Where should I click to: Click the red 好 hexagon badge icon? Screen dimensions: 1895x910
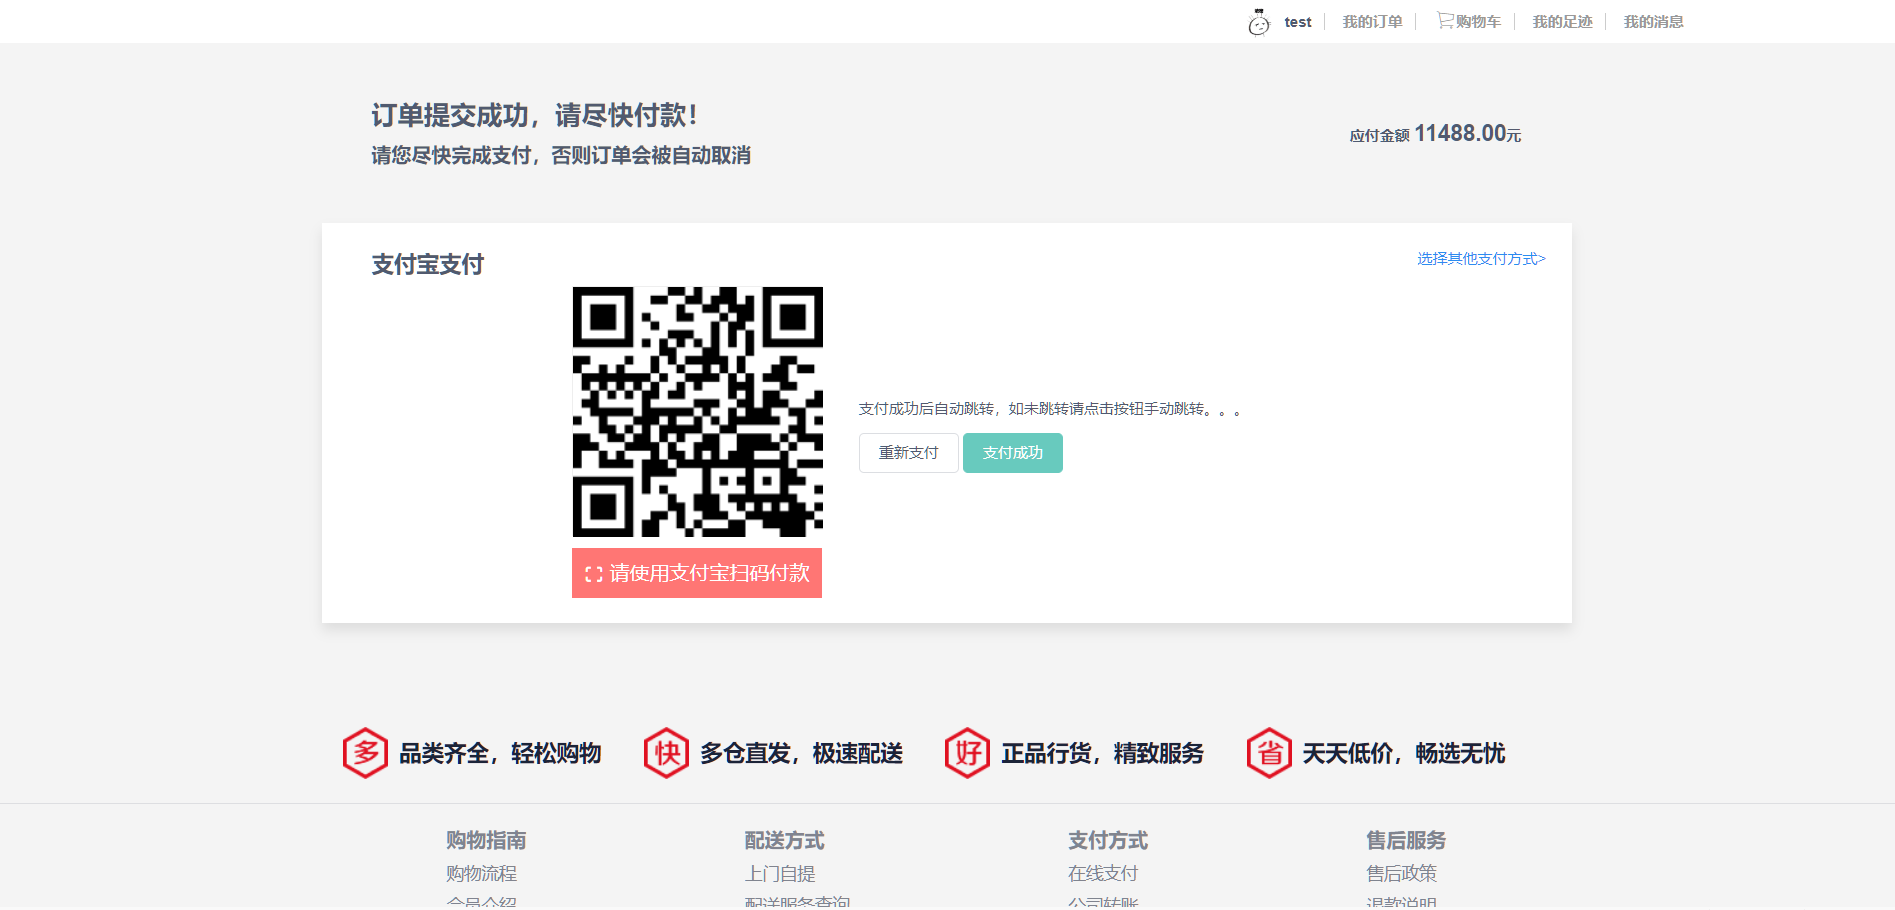968,753
